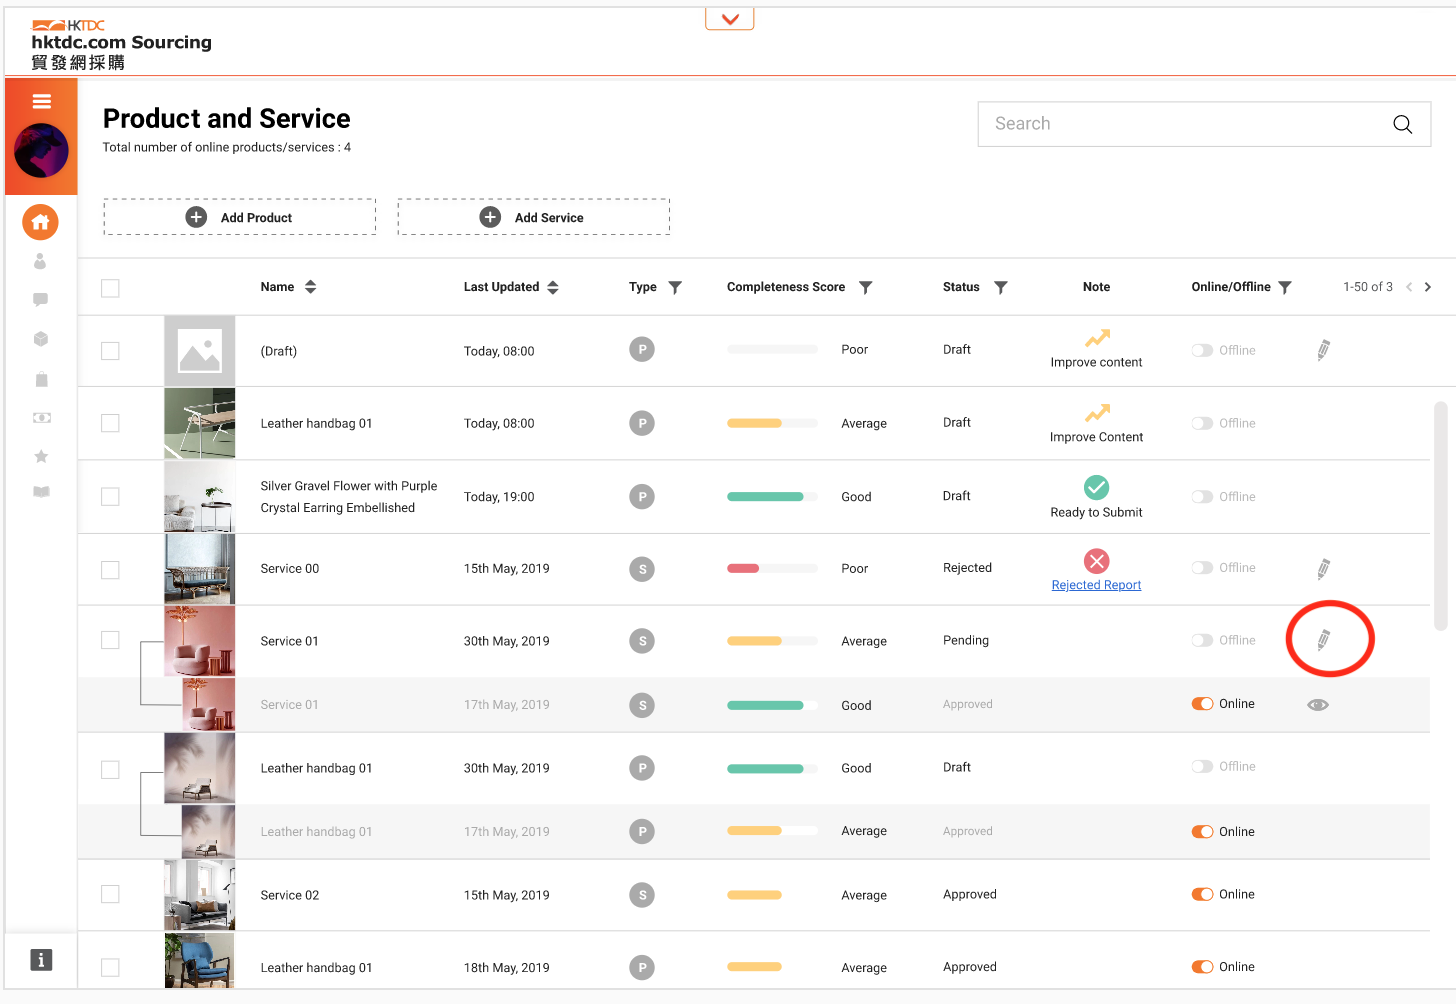Toggle Service 02 online switch off

[1202, 895]
